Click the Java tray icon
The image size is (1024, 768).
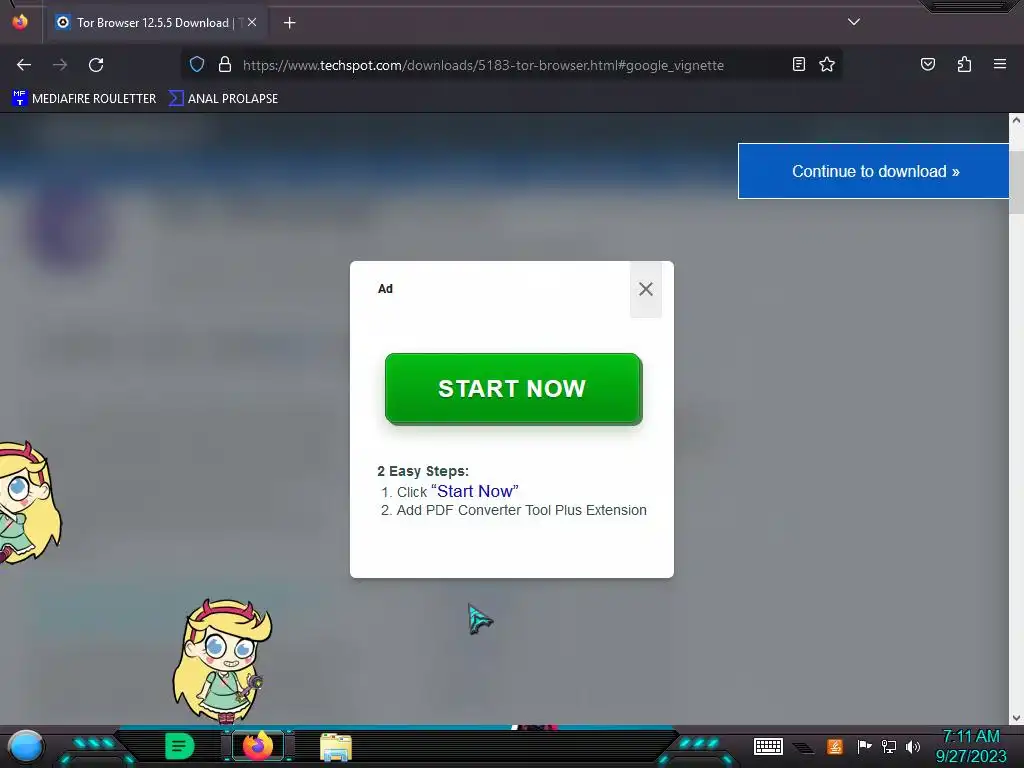pos(835,746)
